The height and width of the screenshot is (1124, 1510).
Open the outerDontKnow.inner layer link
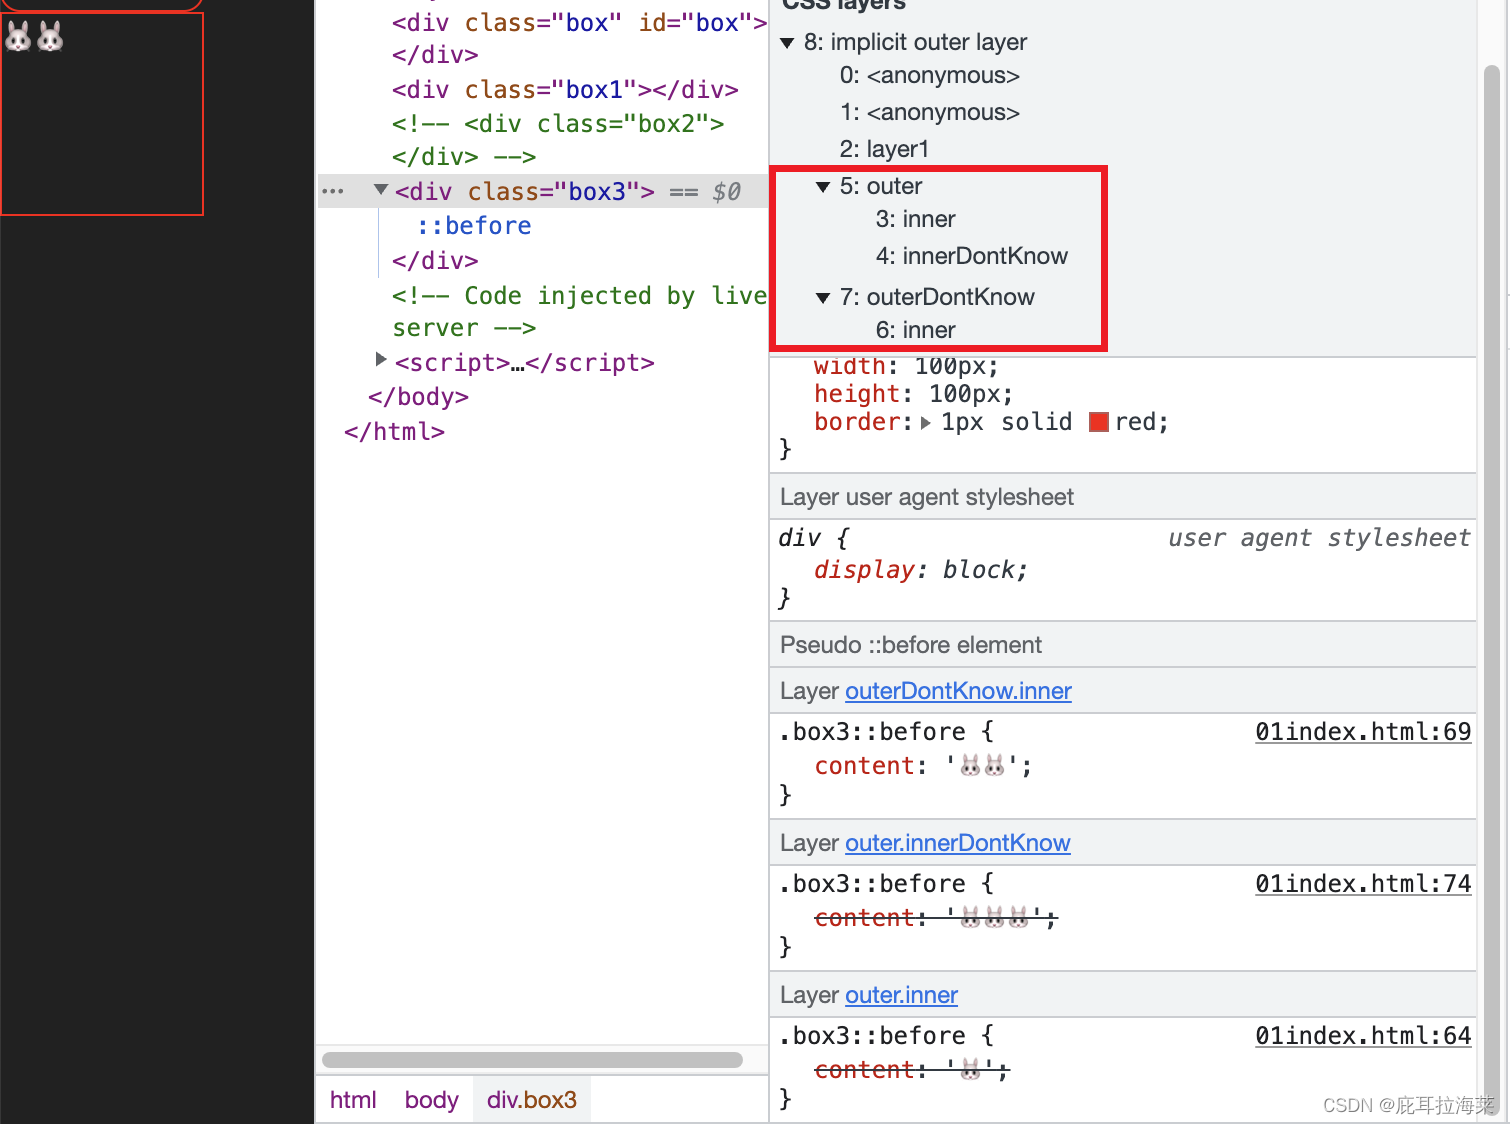[x=958, y=691]
